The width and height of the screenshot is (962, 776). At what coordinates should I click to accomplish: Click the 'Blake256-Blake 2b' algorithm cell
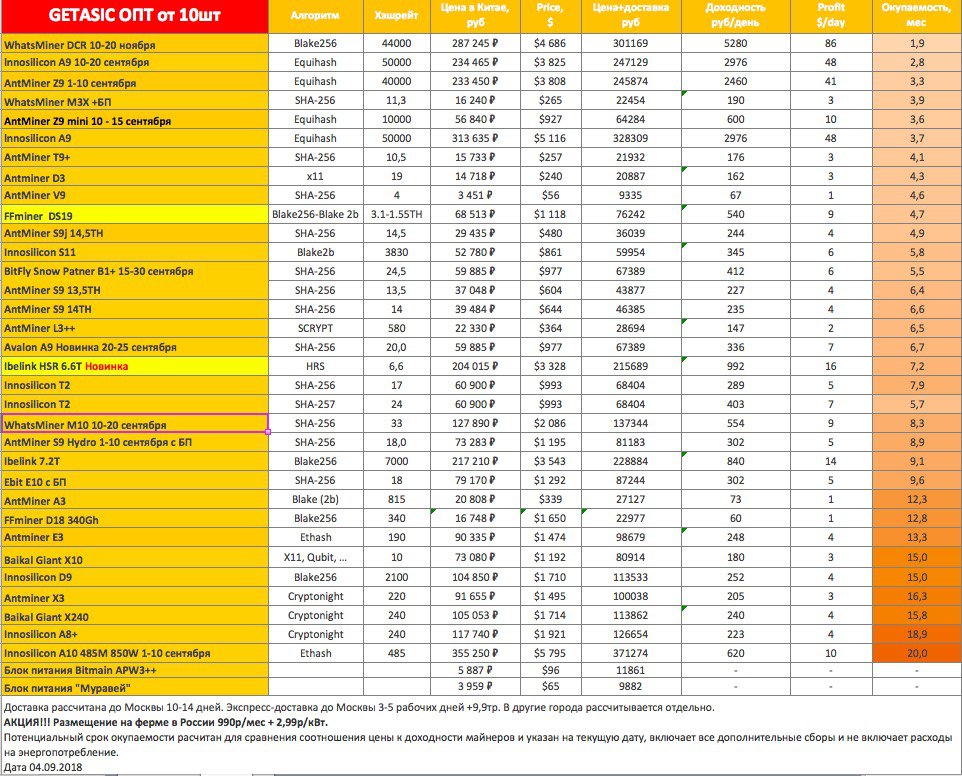[315, 215]
